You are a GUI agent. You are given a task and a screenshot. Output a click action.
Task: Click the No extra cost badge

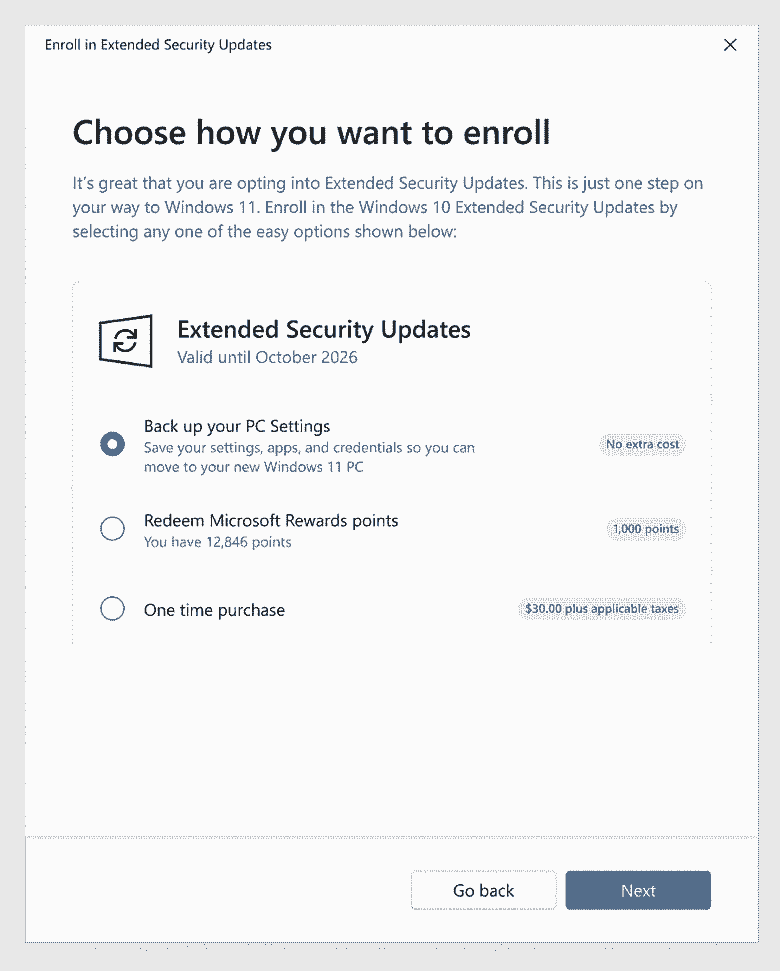pyautogui.click(x=643, y=444)
